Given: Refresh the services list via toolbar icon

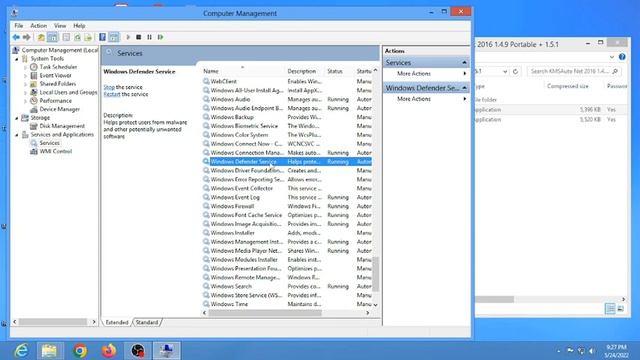Looking at the screenshot, I should pos(77,37).
